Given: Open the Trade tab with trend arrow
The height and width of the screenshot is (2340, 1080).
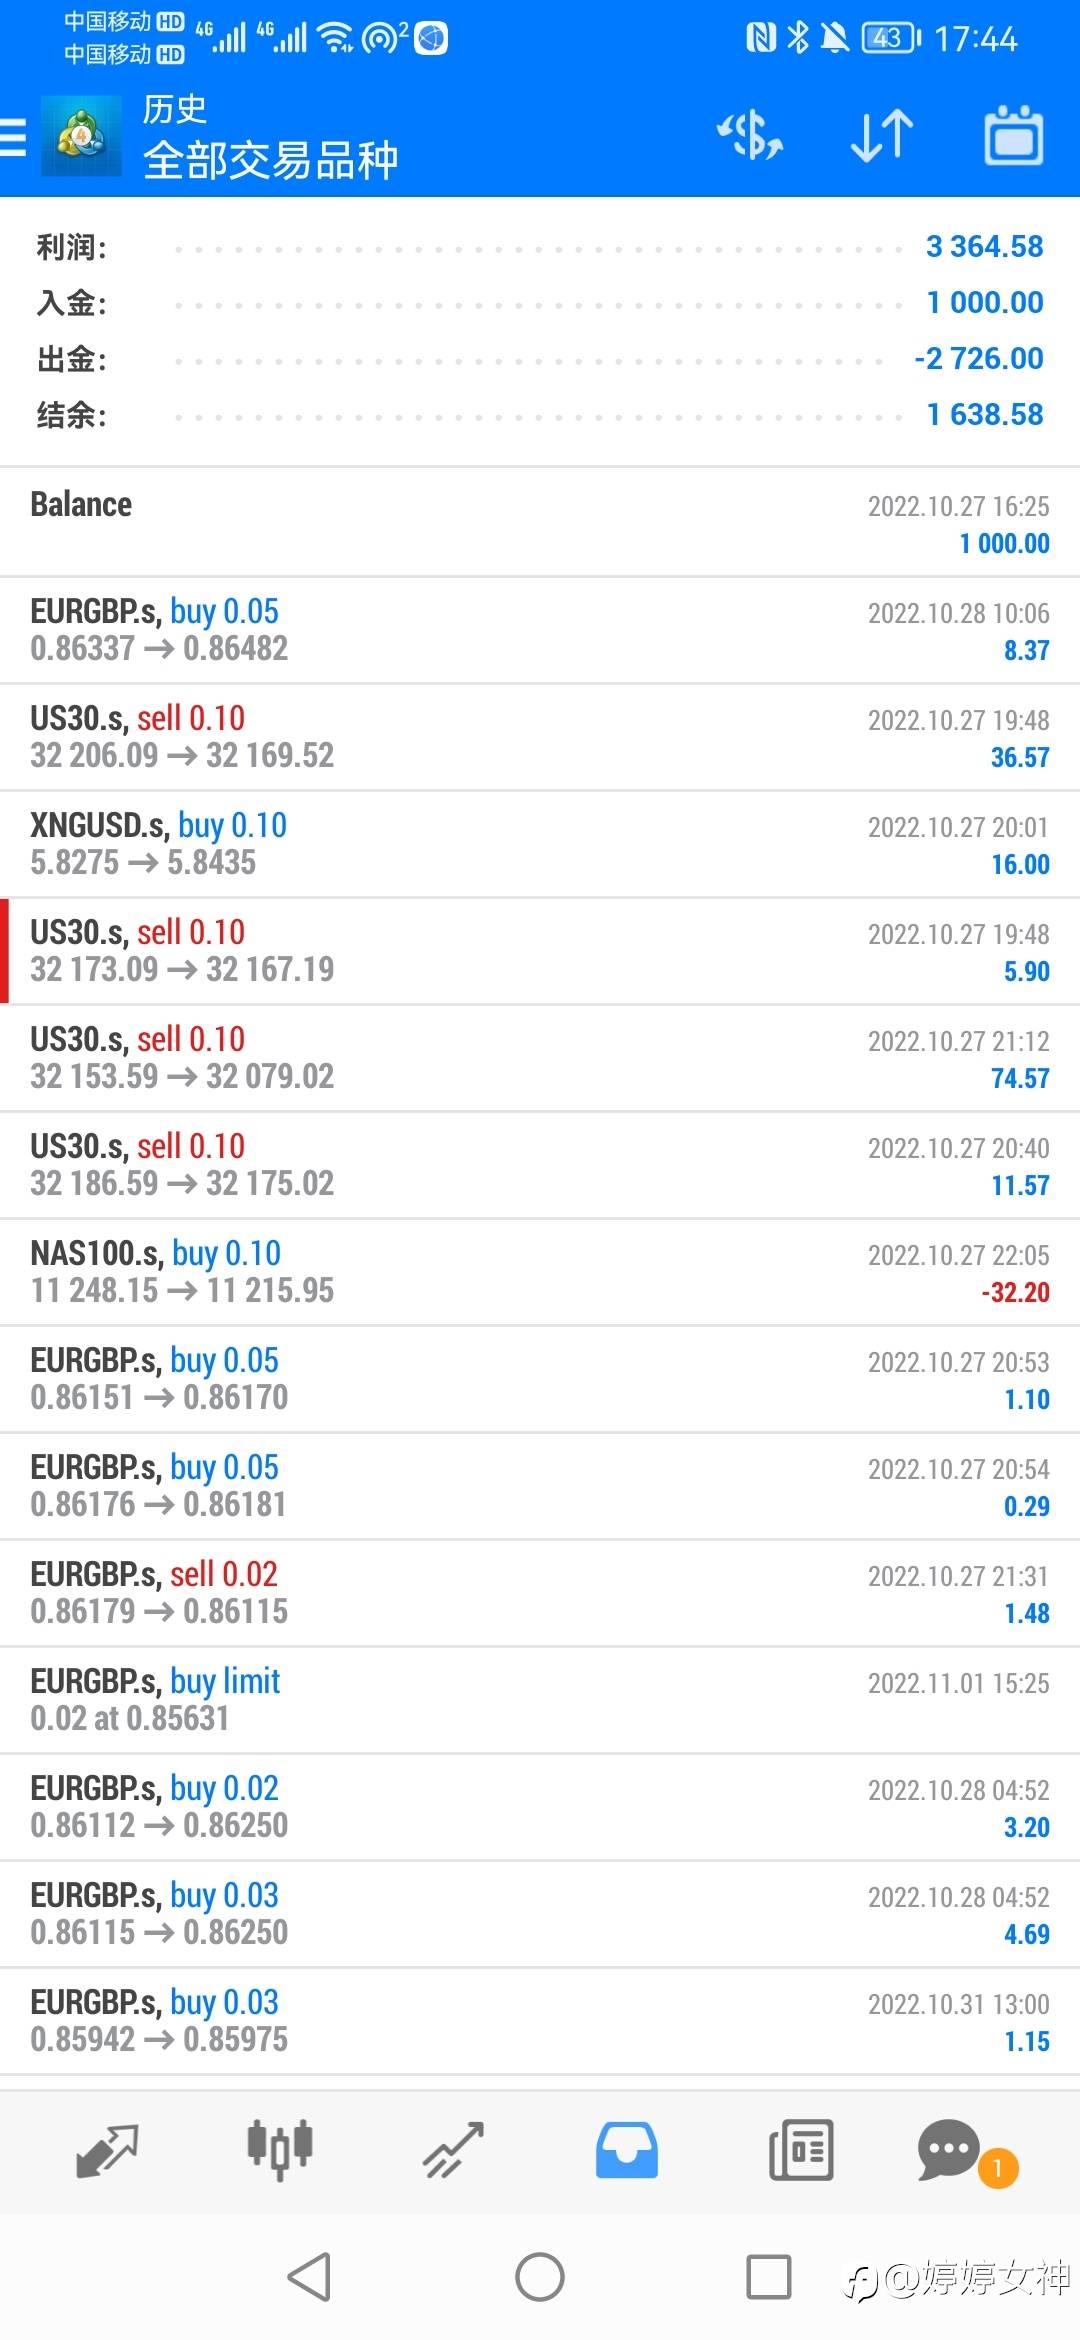Looking at the screenshot, I should (453, 2150).
